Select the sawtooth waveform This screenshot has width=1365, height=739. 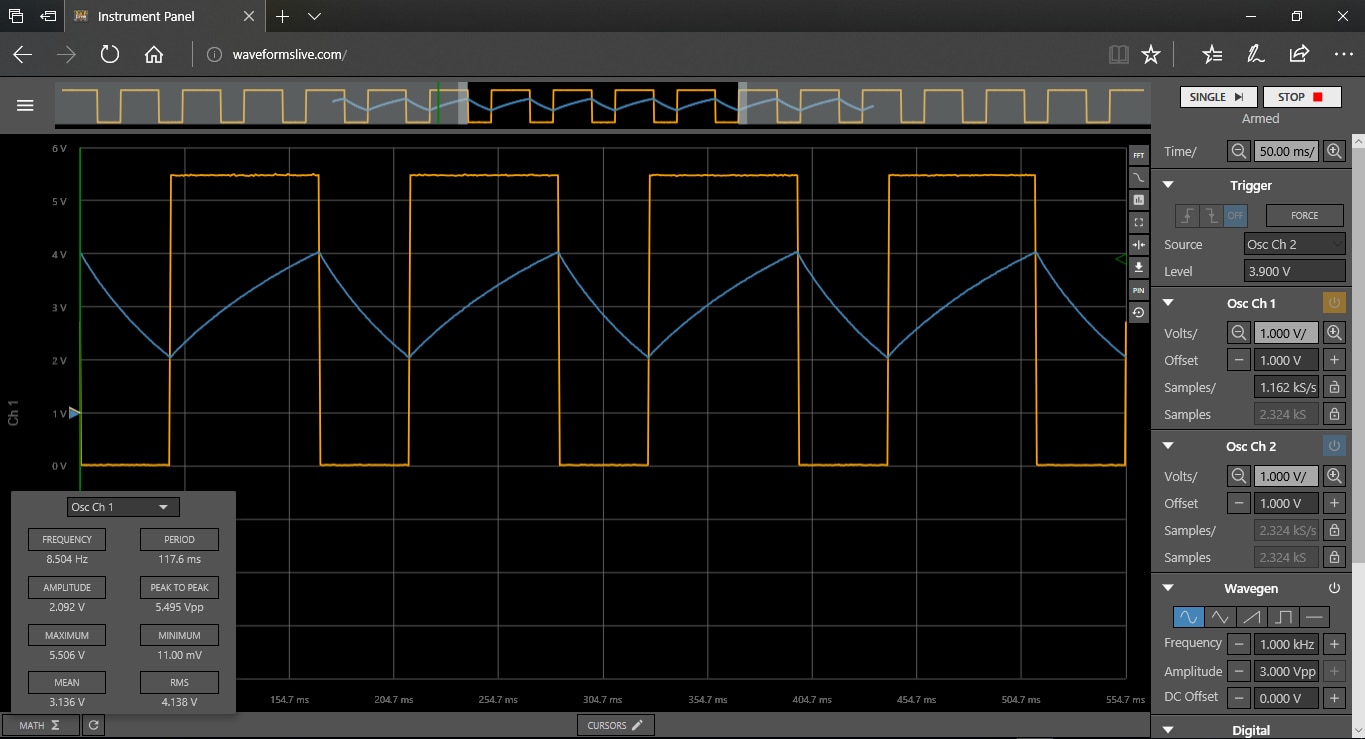1251,617
